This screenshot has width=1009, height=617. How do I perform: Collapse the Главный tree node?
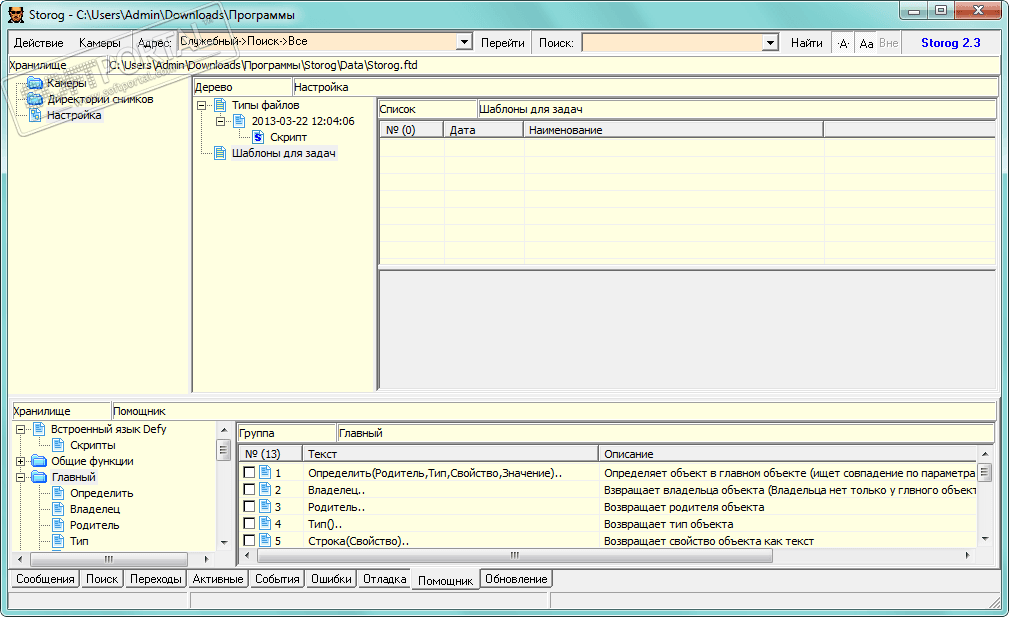pos(21,477)
